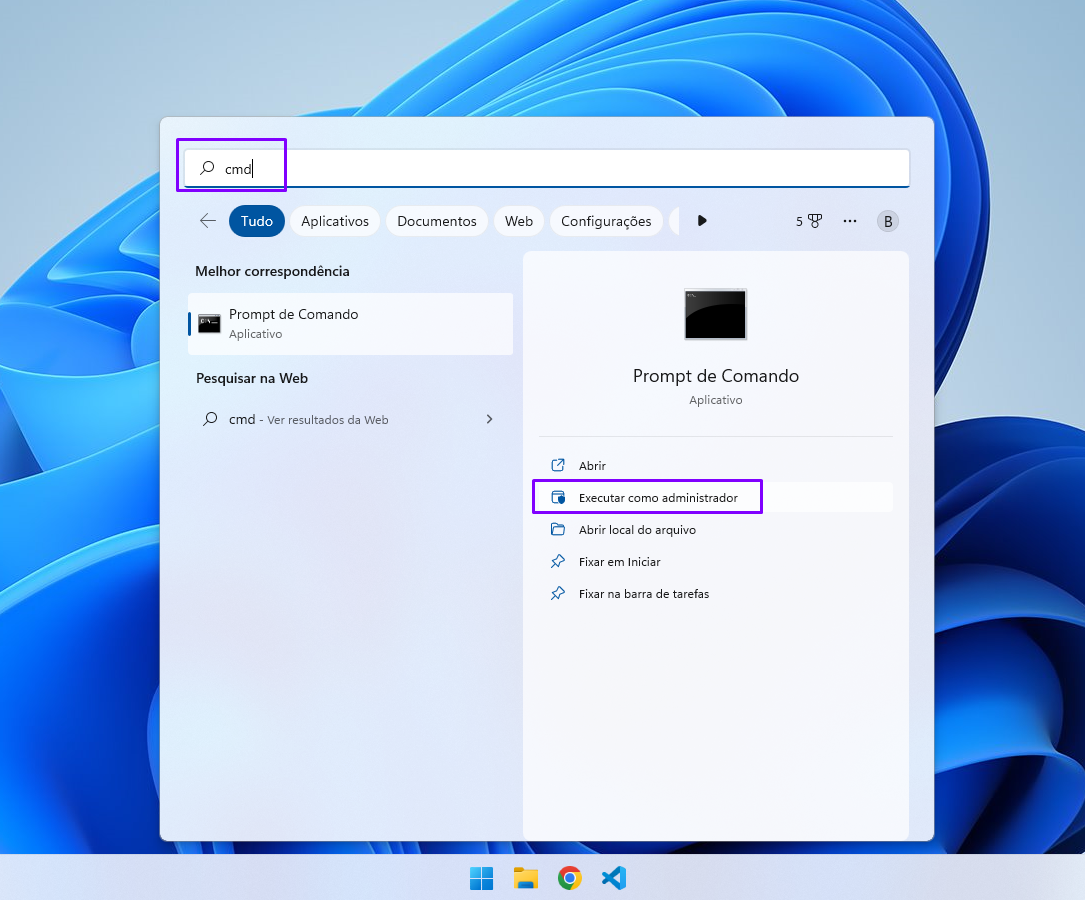Switch to the Documentos filter tab
The width and height of the screenshot is (1085, 900).
[x=437, y=221]
